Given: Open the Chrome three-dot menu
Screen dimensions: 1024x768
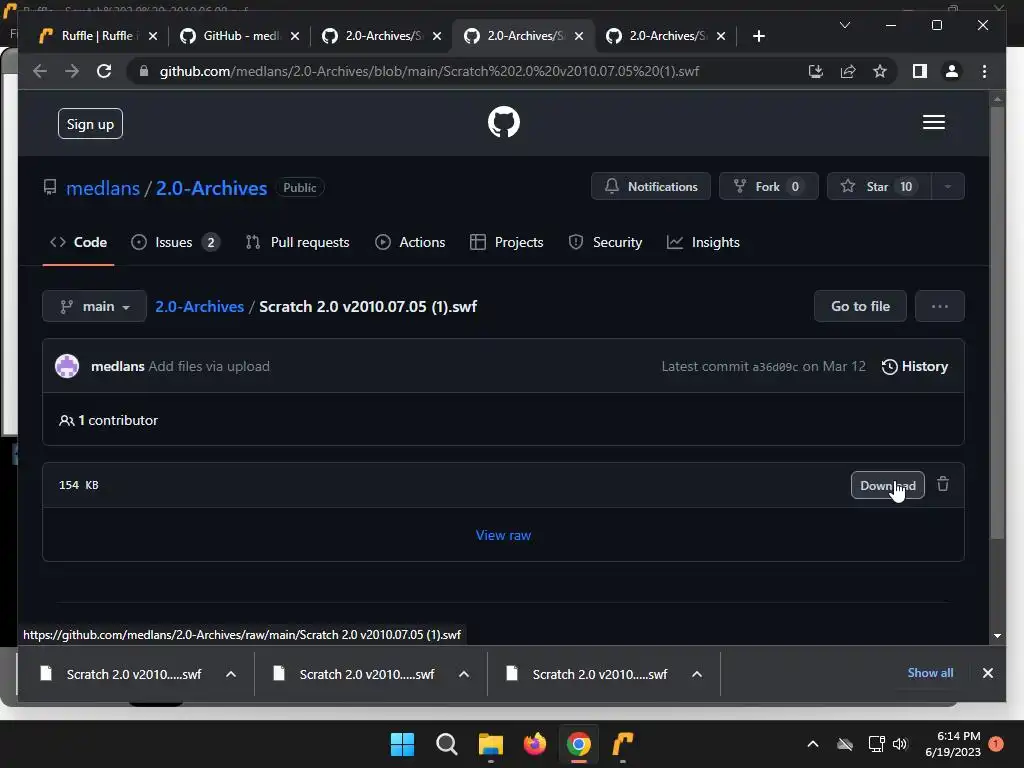Looking at the screenshot, I should tap(984, 71).
